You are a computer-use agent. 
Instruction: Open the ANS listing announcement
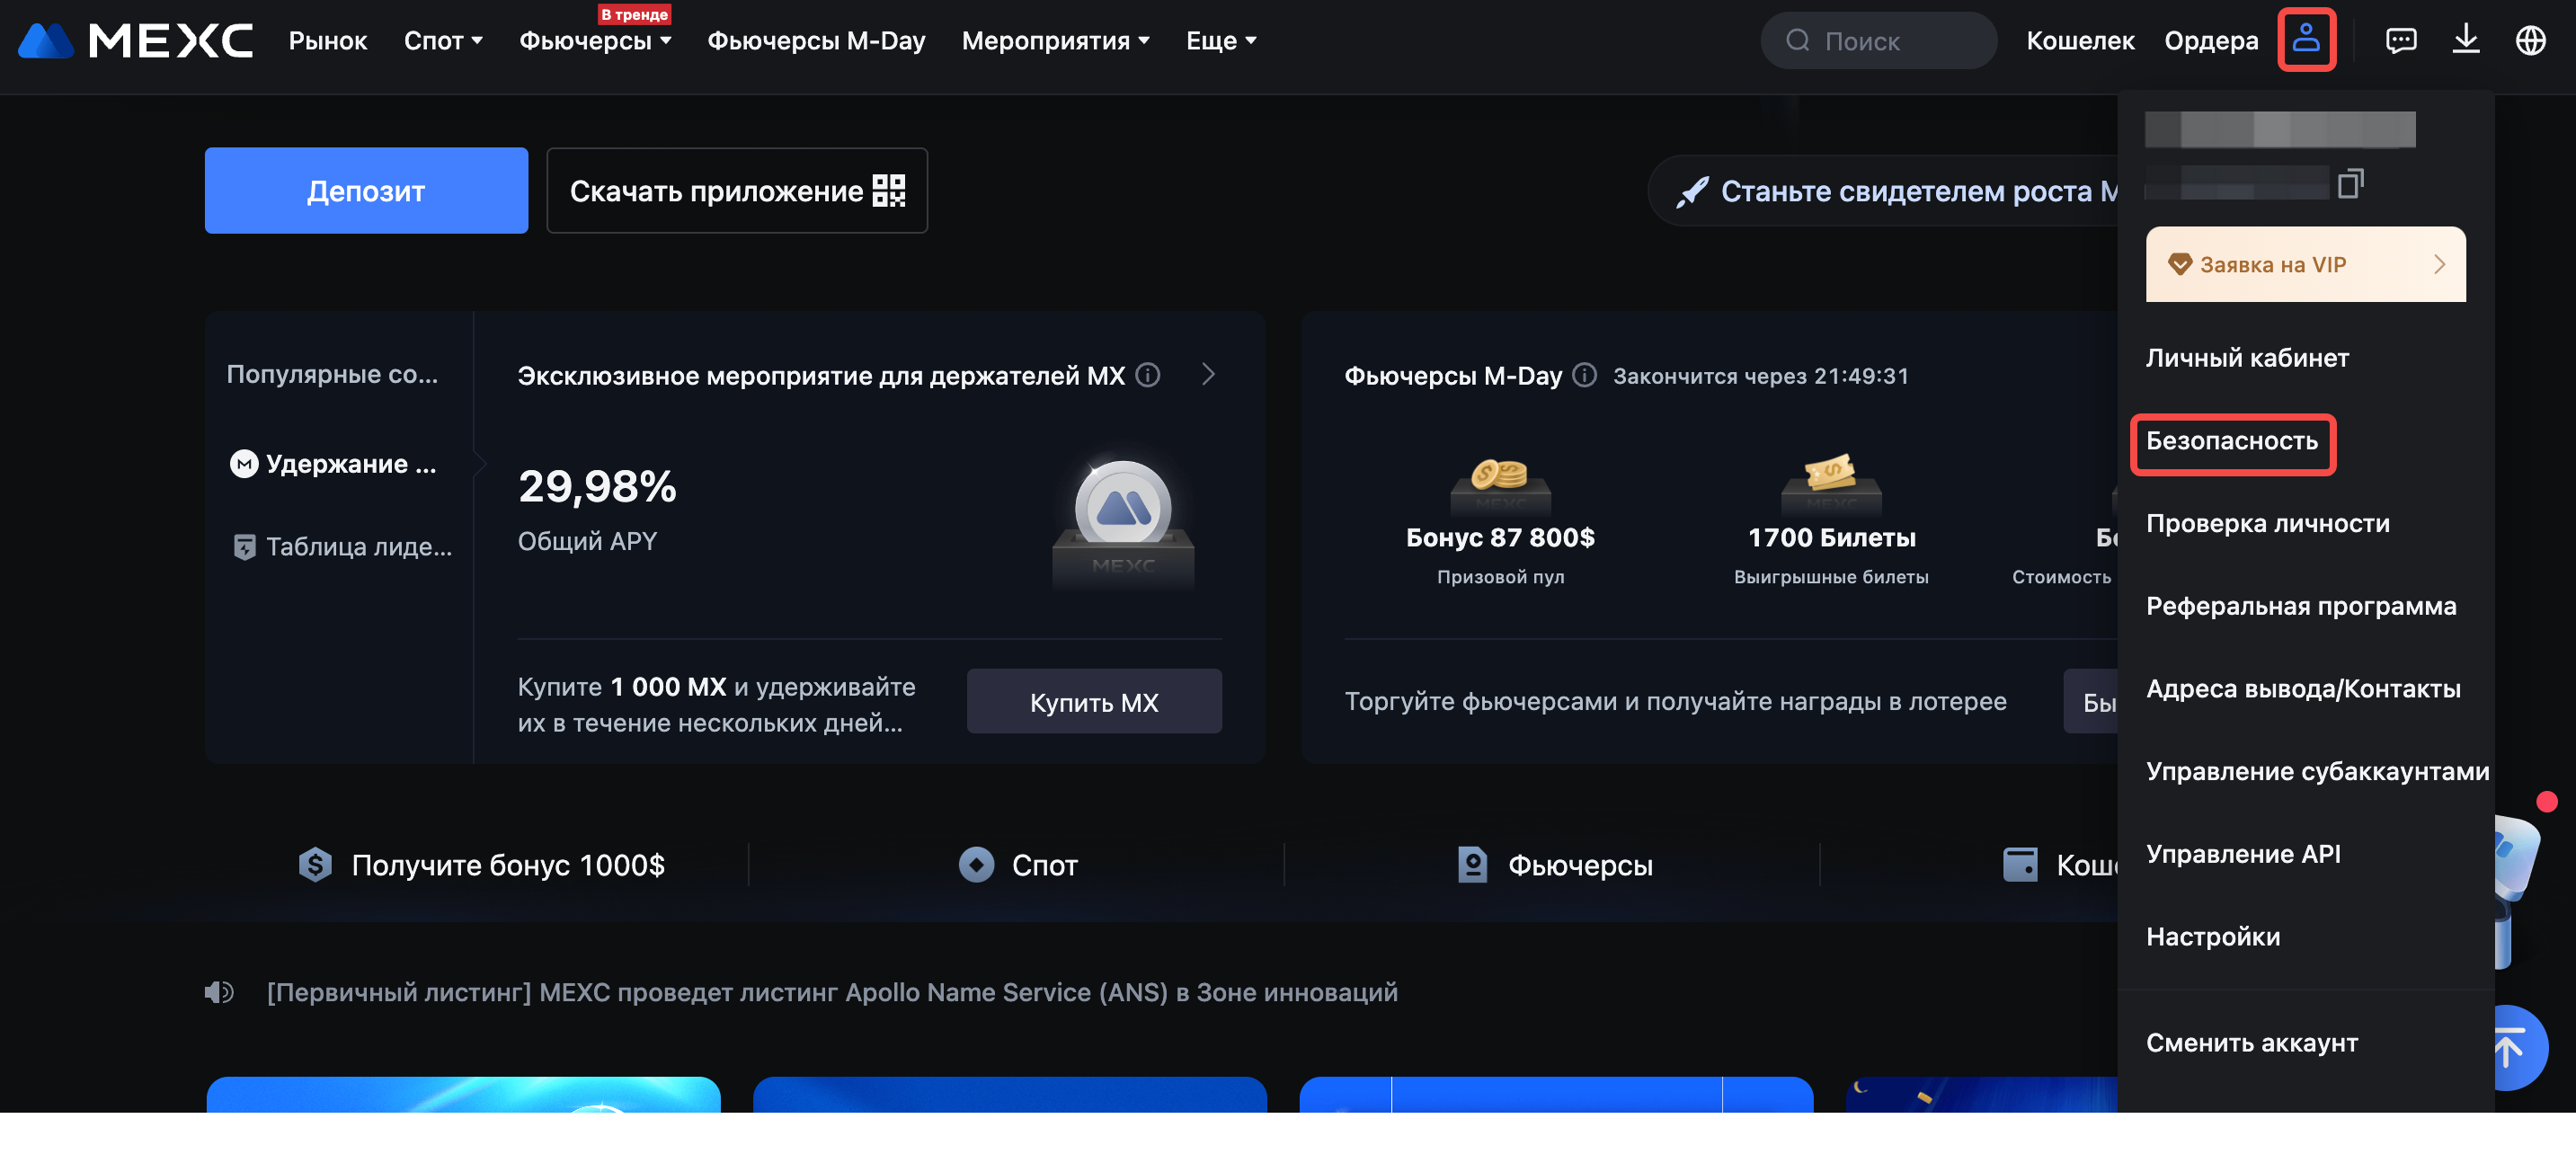(832, 992)
